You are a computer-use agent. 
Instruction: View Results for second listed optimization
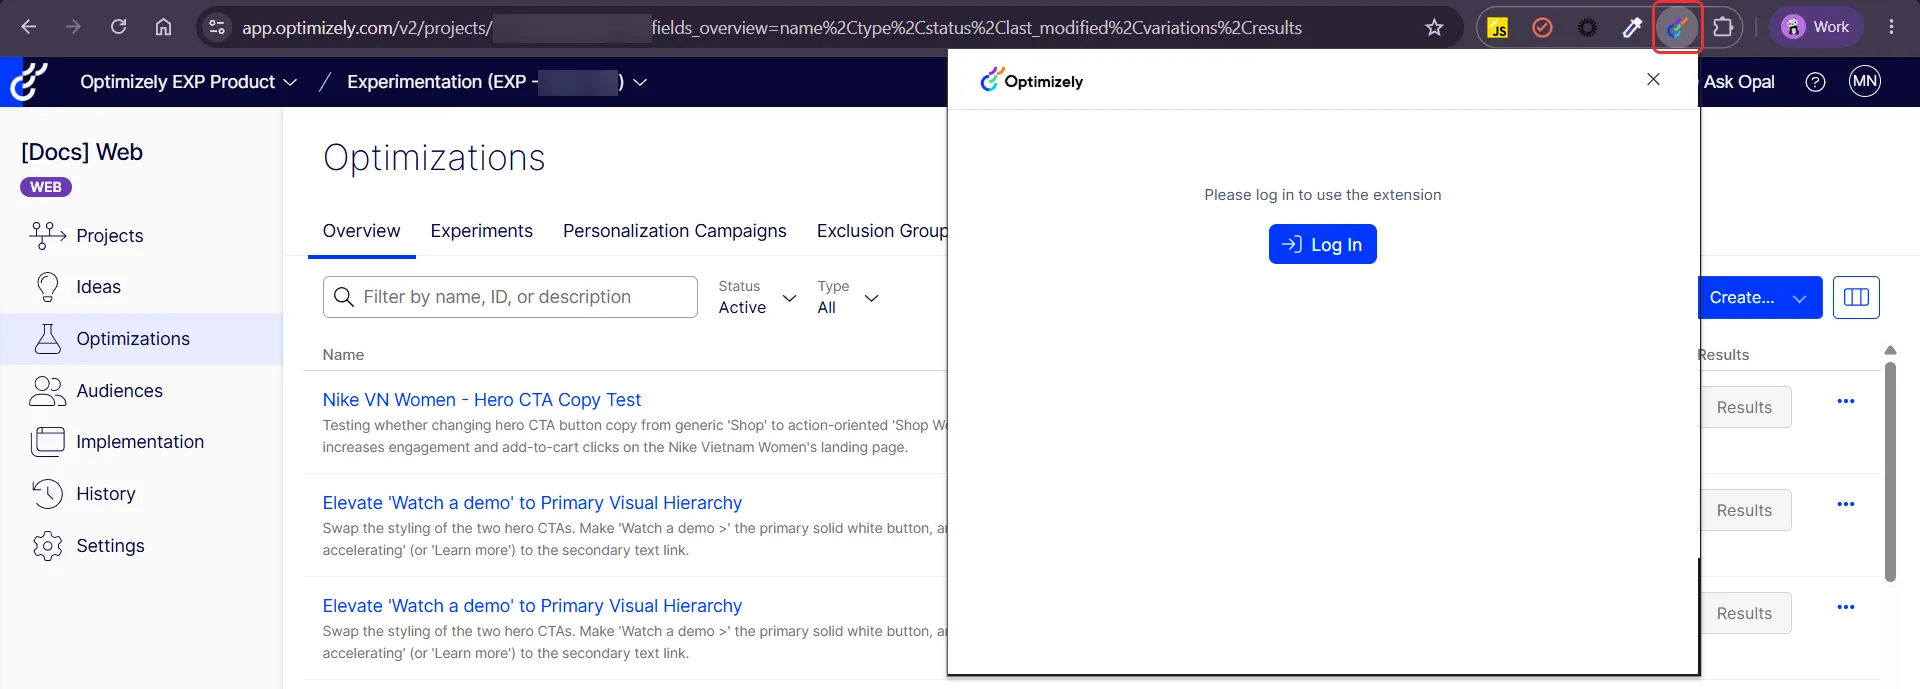point(1744,510)
